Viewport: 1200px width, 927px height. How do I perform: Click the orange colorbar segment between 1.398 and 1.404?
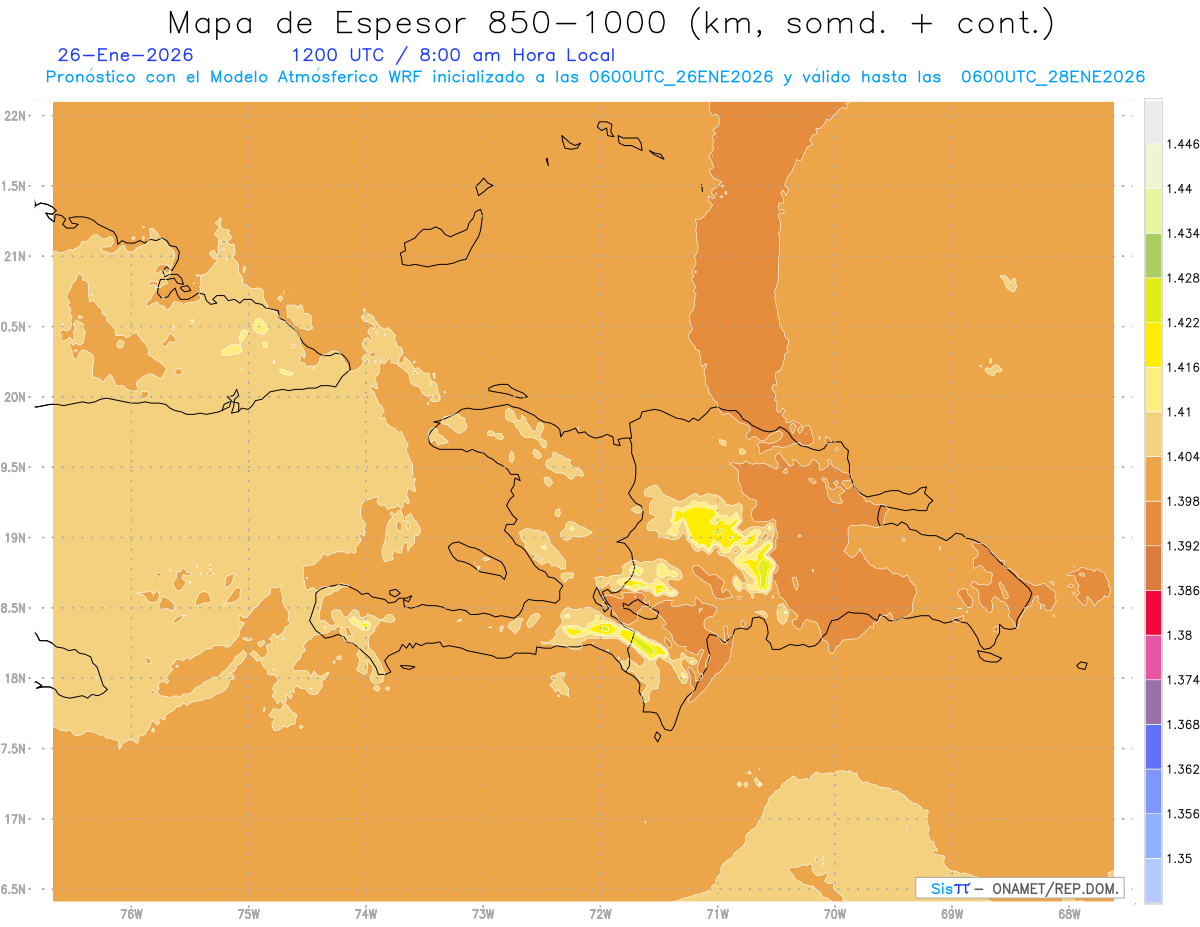1153,478
